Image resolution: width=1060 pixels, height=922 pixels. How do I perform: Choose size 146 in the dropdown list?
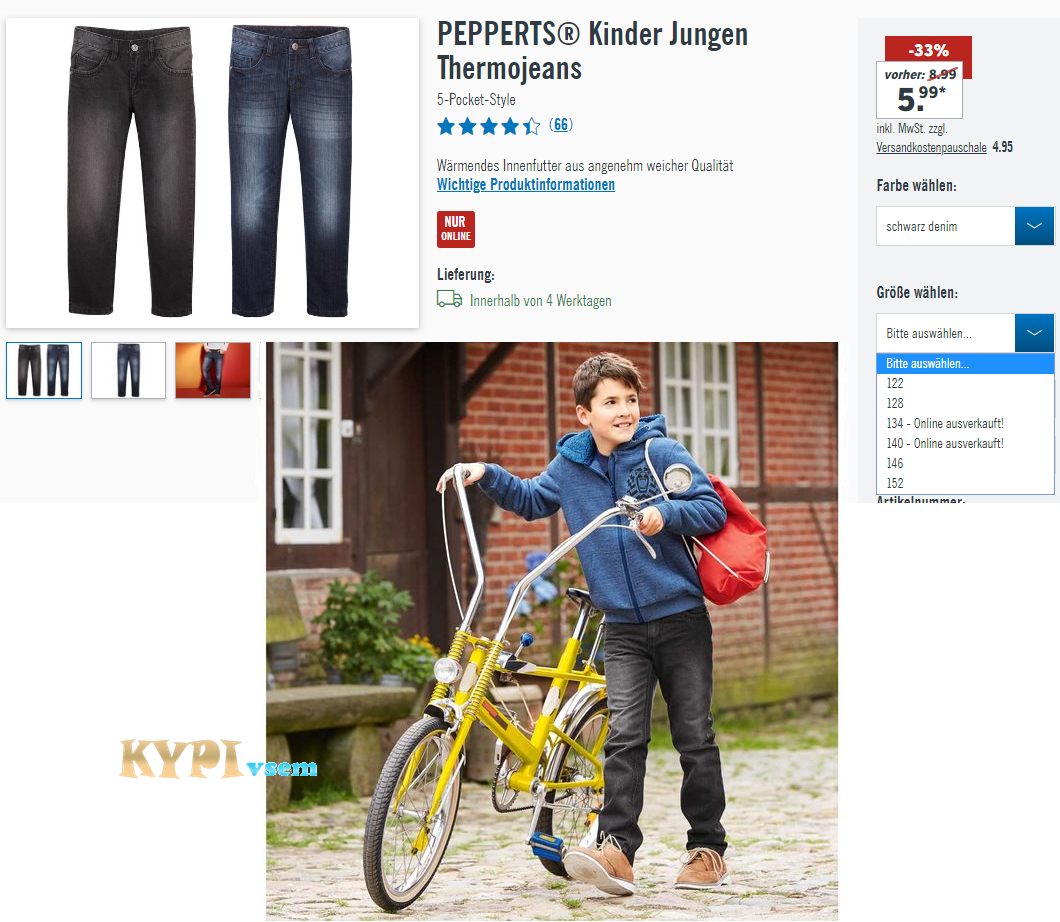(x=965, y=464)
